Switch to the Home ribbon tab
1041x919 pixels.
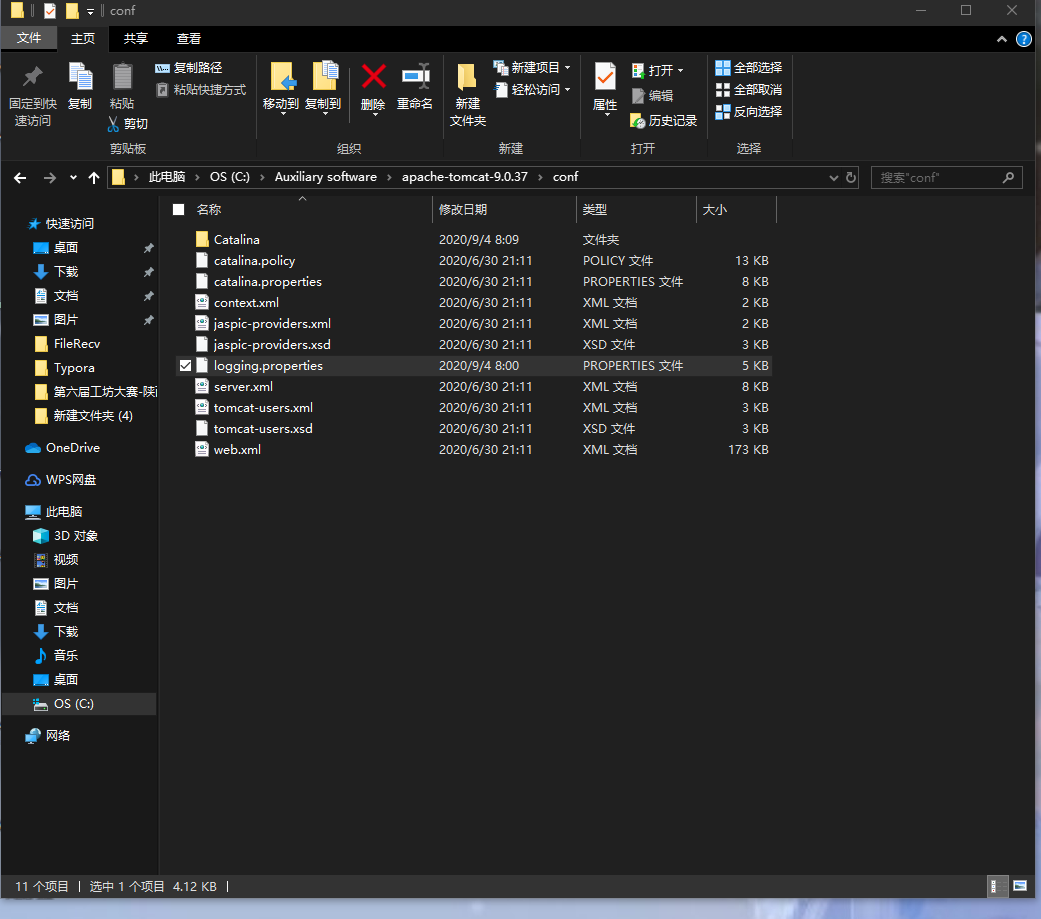pos(83,39)
